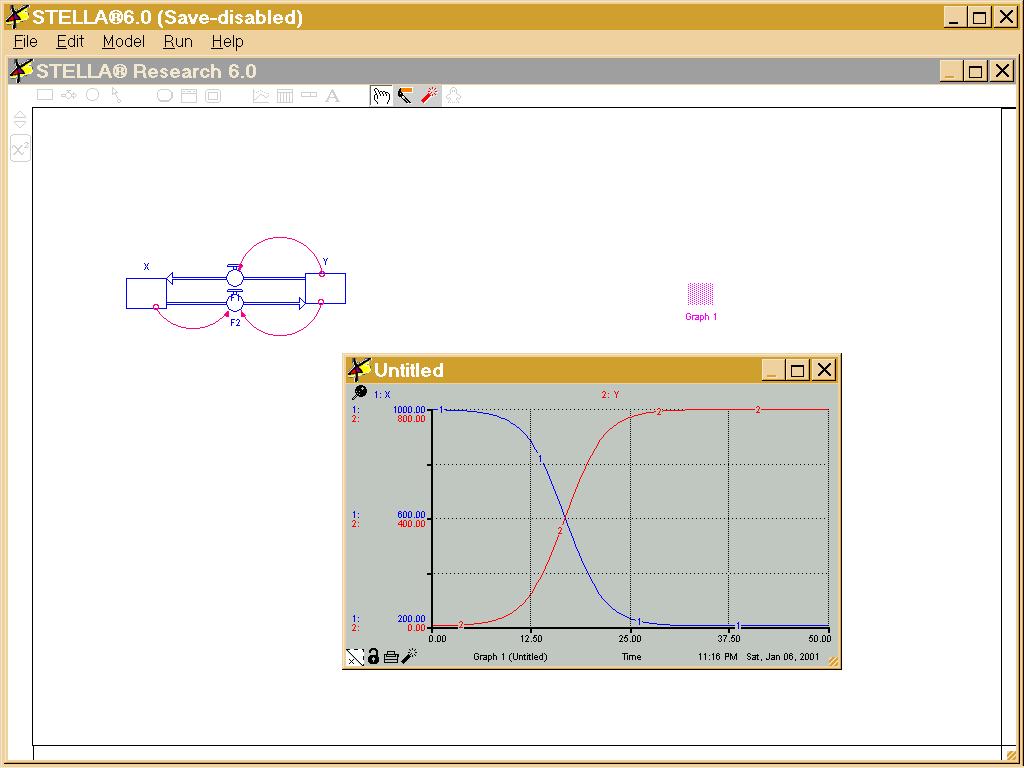1024x768 pixels.
Task: Open the Help menu
Action: pyautogui.click(x=227, y=42)
